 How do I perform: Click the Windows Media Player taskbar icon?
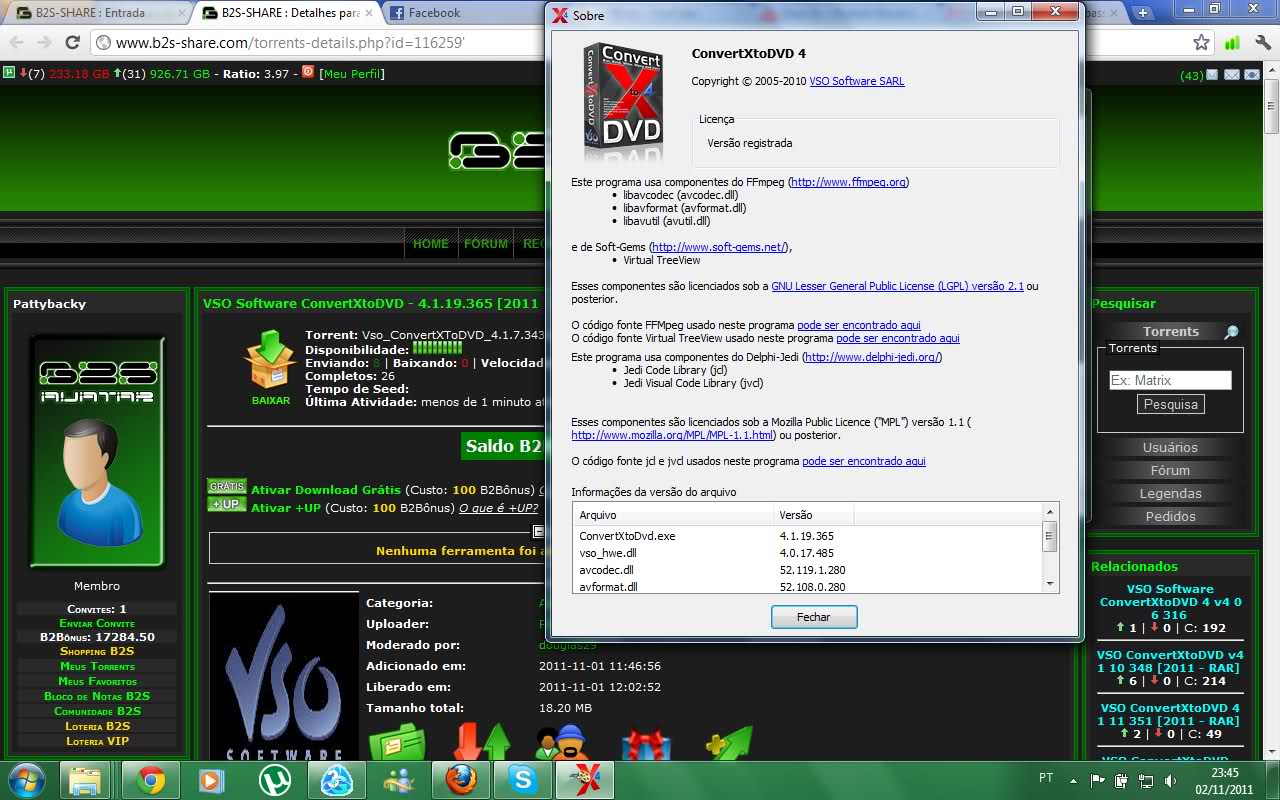(211, 780)
